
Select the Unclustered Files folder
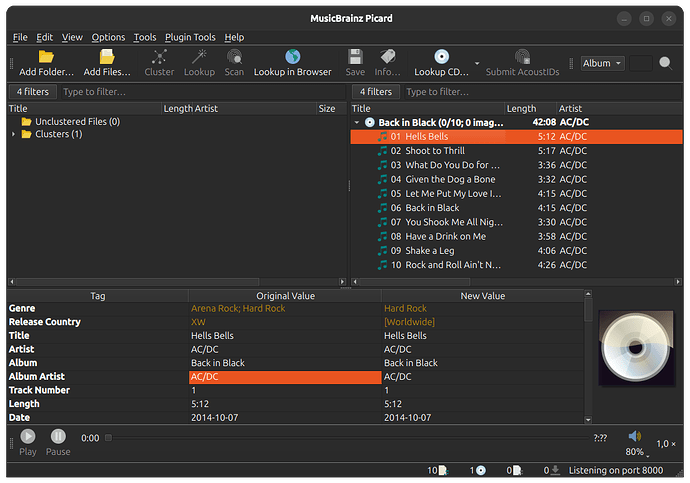click(x=77, y=122)
